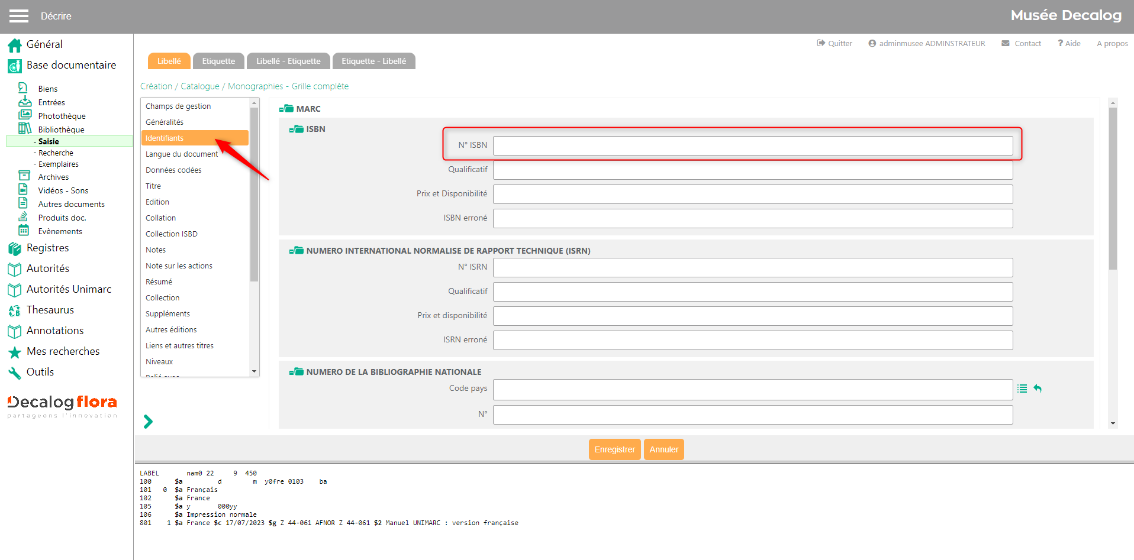Image resolution: width=1134 pixels, height=560 pixels.
Task: Open the Outils wrench menu
Action: tap(39, 372)
